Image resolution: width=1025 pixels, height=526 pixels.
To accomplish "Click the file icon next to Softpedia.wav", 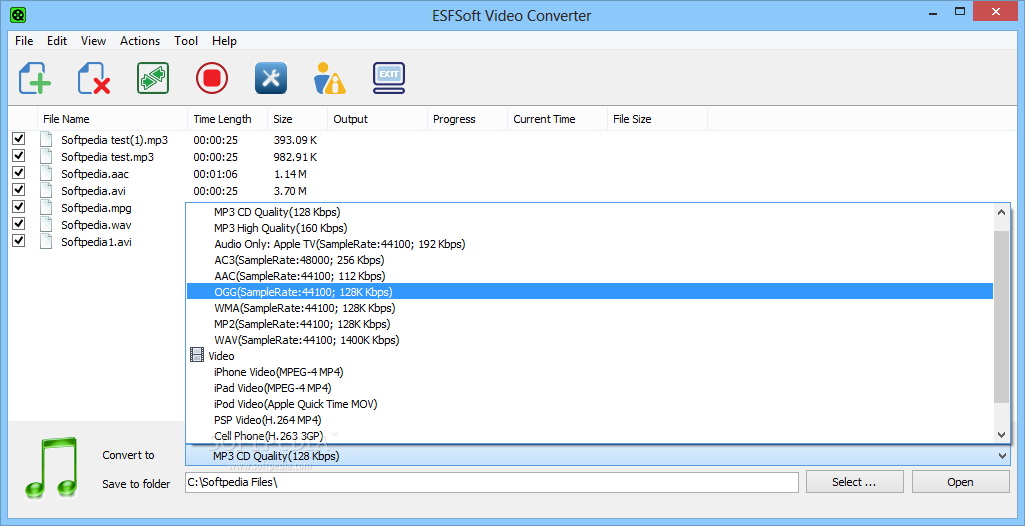I will click(x=46, y=224).
